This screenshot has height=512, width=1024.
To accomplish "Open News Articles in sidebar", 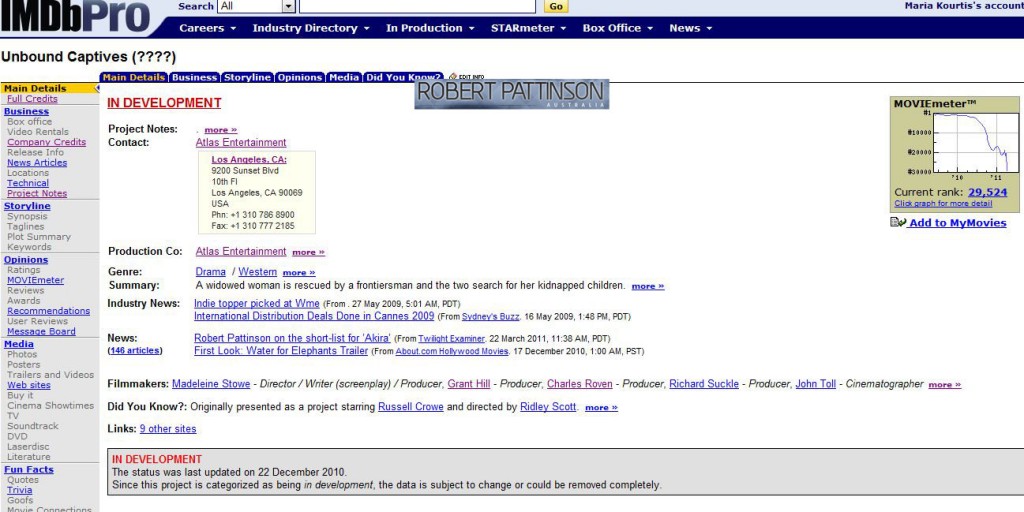I will pyautogui.click(x=37, y=163).
